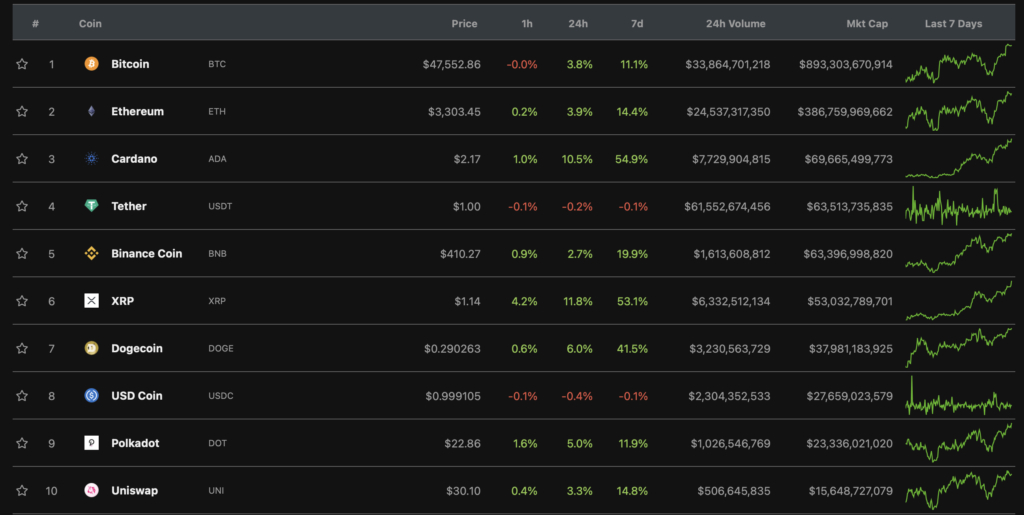Image resolution: width=1024 pixels, height=515 pixels.
Task: Click the Dogecoin logo icon
Action: [91, 349]
